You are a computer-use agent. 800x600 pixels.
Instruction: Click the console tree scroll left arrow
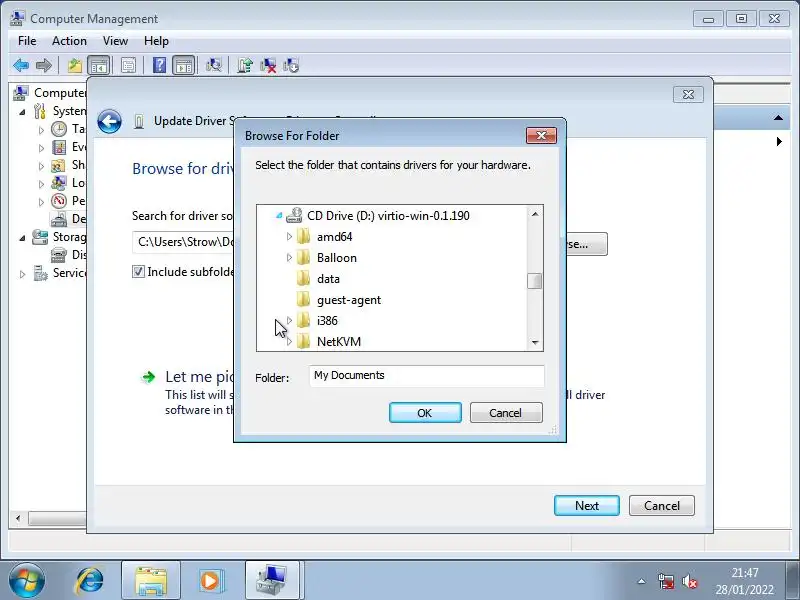coord(18,518)
